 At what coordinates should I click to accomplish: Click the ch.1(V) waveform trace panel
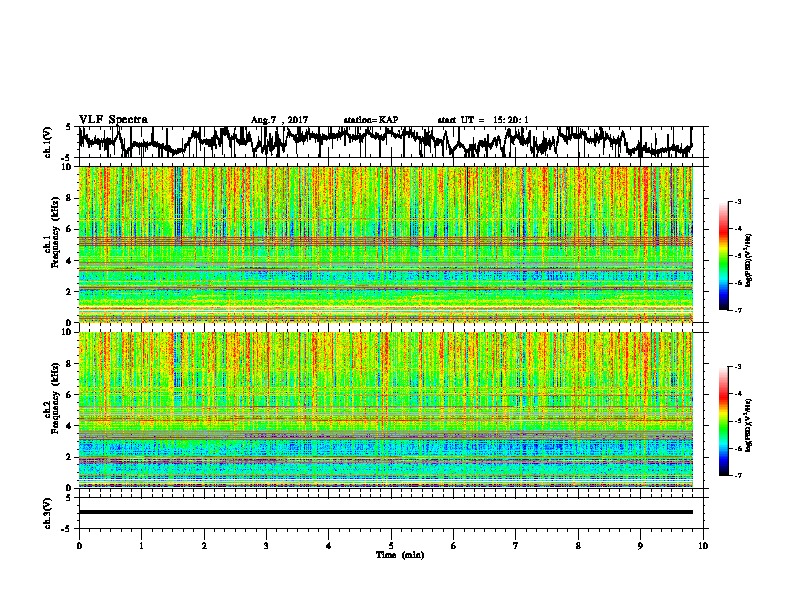(x=393, y=142)
